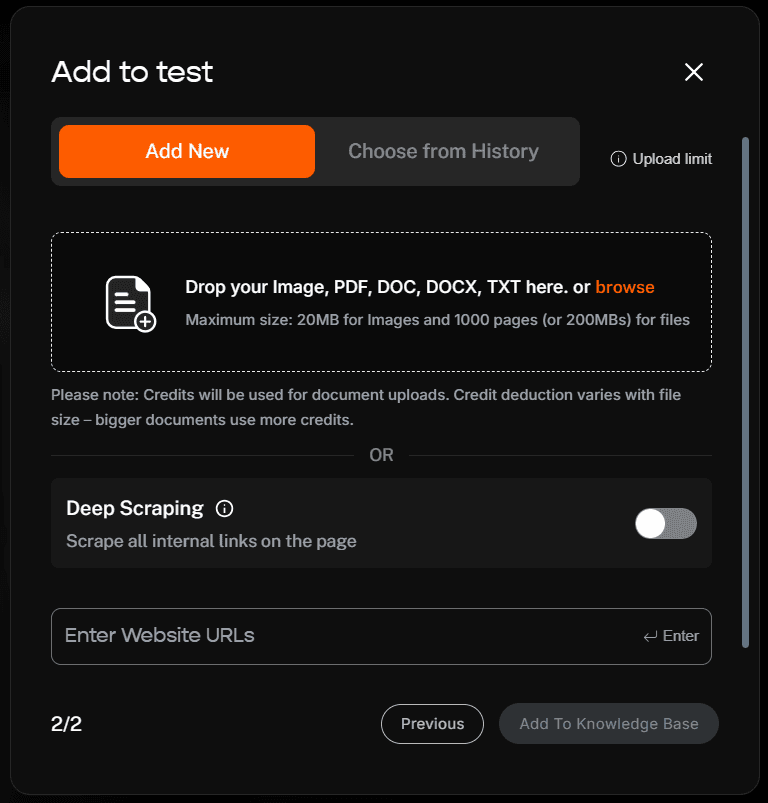Image resolution: width=768 pixels, height=803 pixels.
Task: Open the Choose from History tab
Action: point(443,152)
